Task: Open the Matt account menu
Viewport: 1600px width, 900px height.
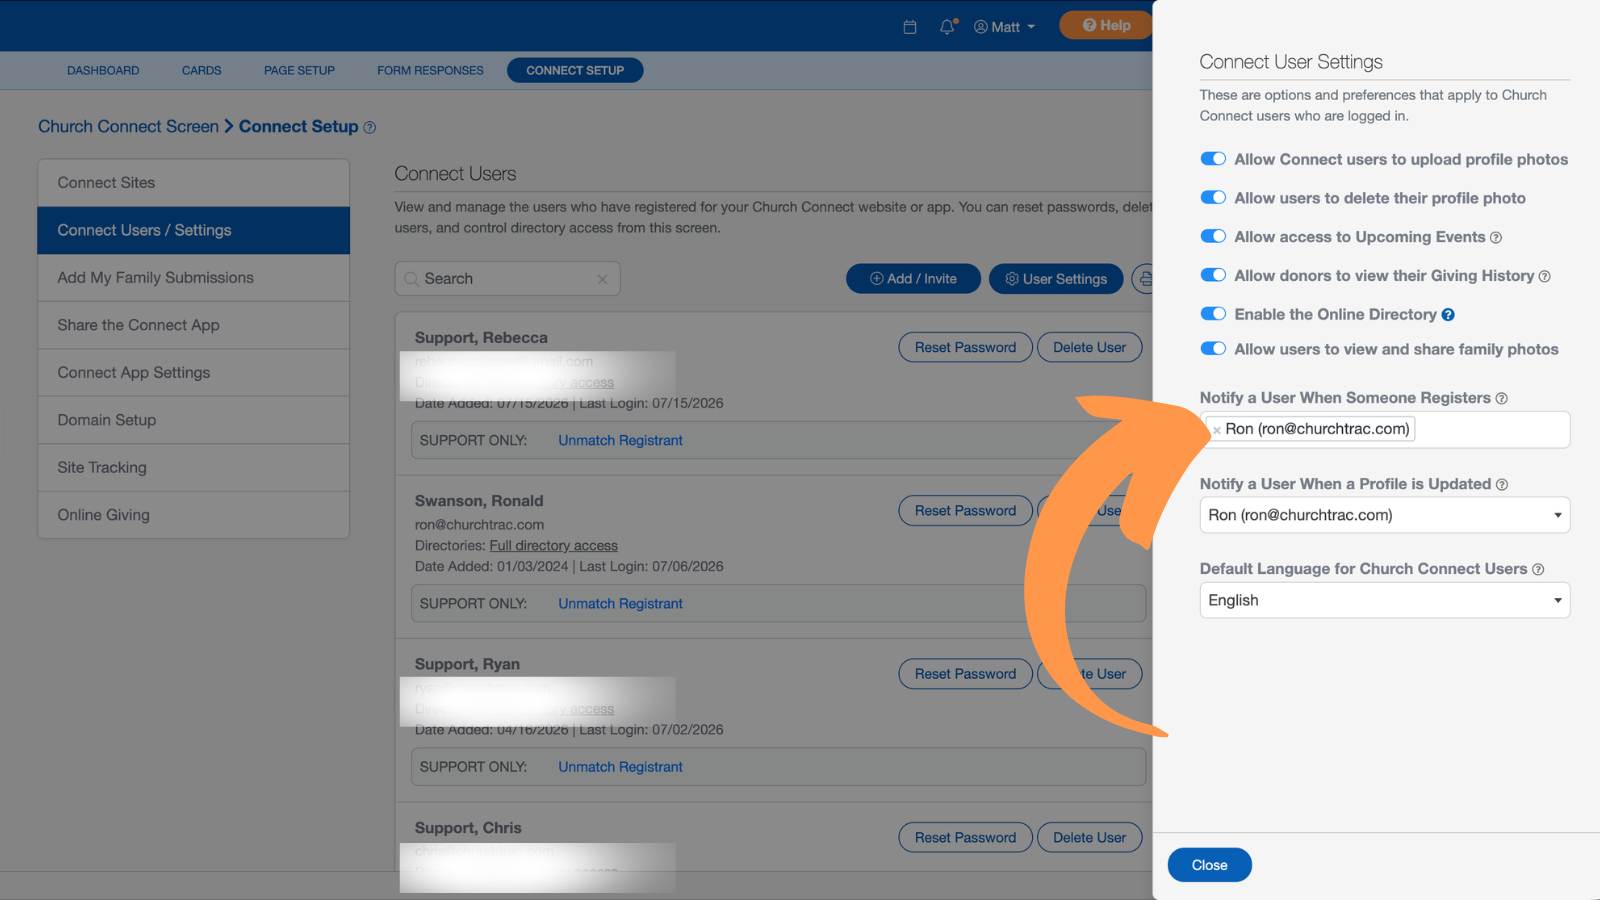Action: pos(1005,27)
